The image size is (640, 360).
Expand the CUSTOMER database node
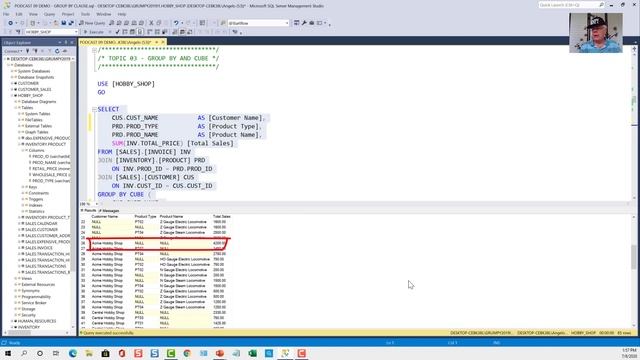click(12, 83)
